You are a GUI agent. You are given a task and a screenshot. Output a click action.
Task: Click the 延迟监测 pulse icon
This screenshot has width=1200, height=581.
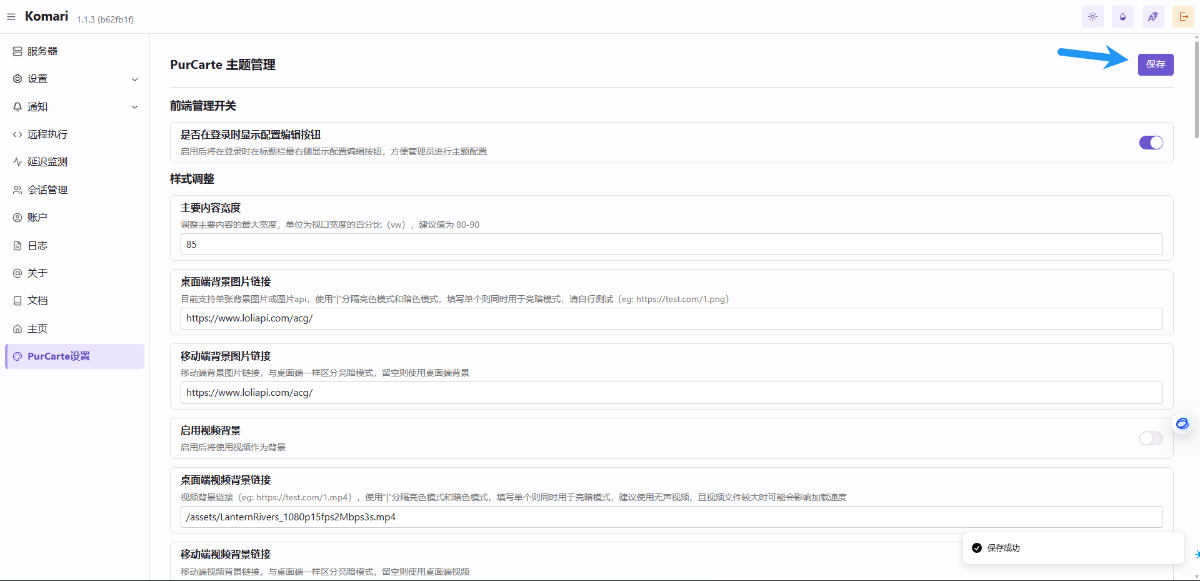click(x=17, y=162)
